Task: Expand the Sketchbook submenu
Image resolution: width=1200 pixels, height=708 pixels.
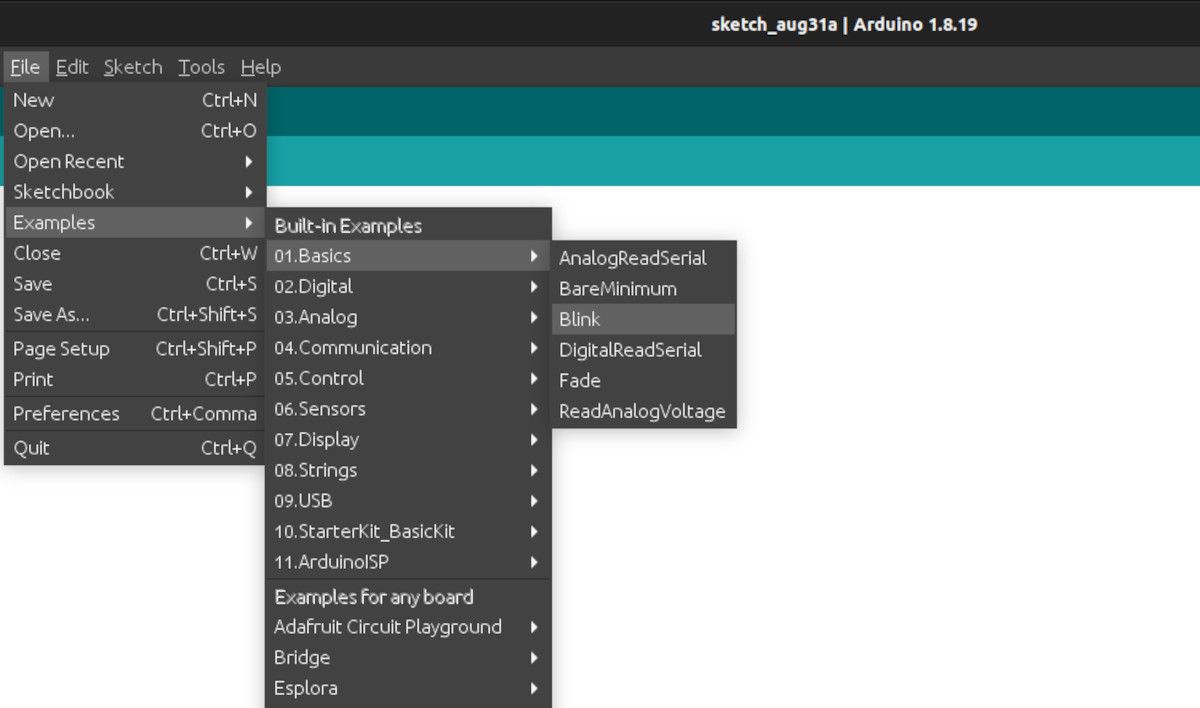Action: [x=63, y=191]
